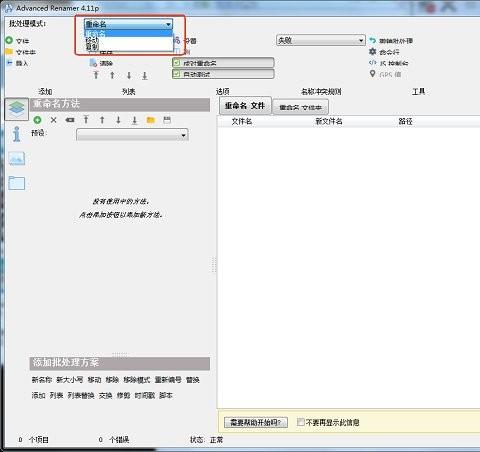Sort by 新文件名 column header
Screen dimensions: 480x452
point(329,121)
